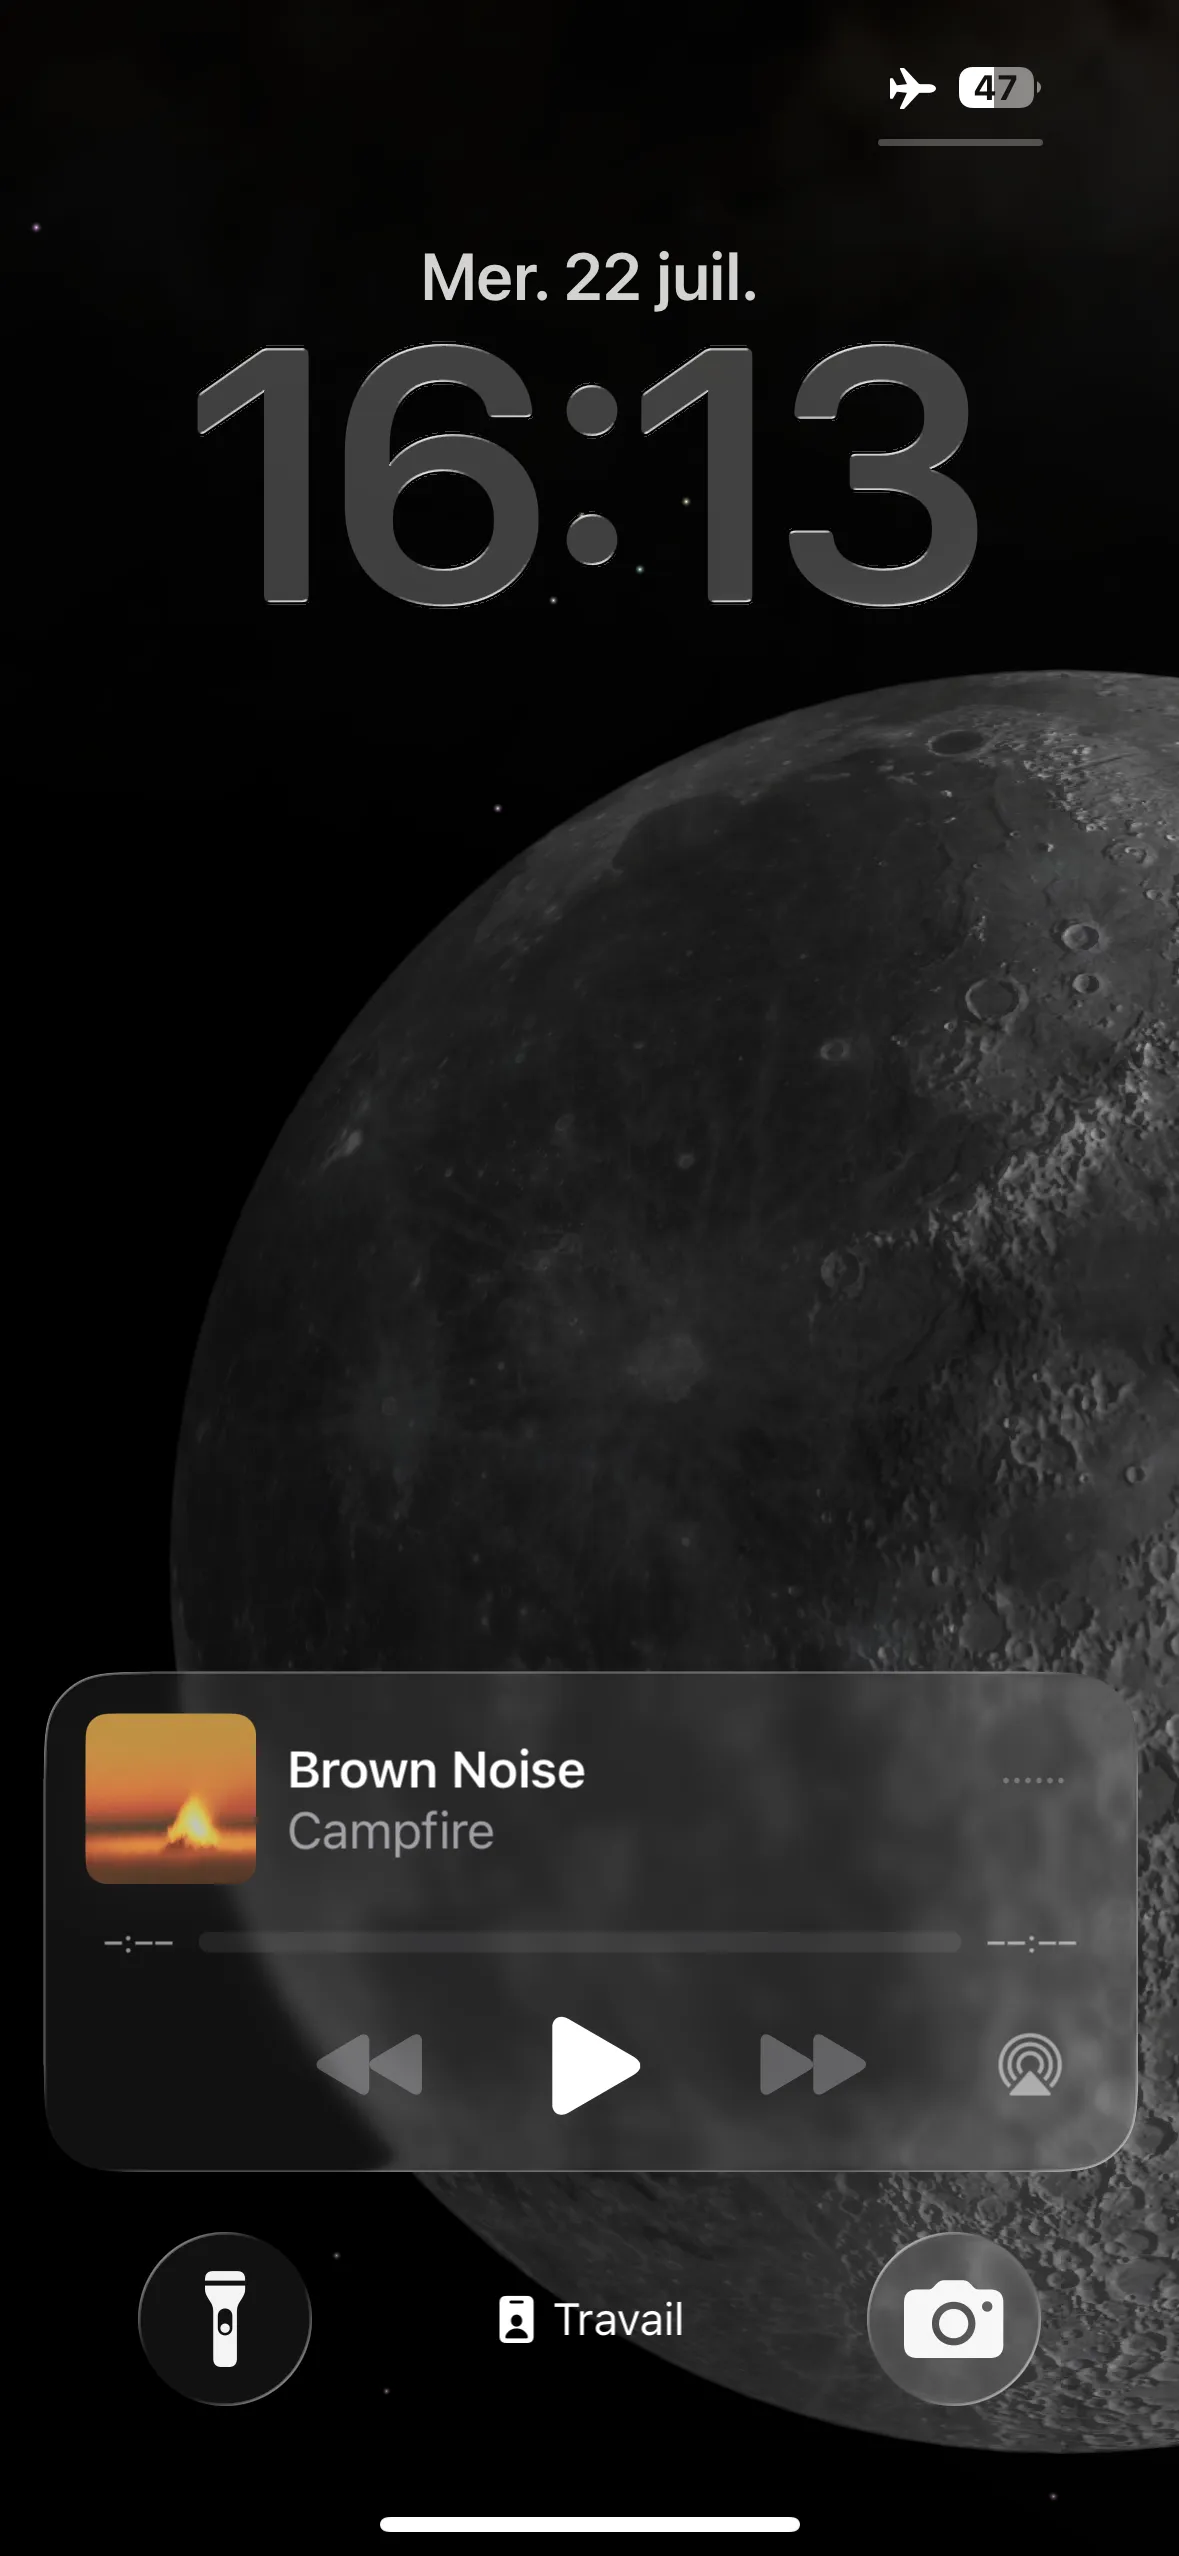Skip backward with rewind button
1179x2556 pixels.
tap(370, 2064)
